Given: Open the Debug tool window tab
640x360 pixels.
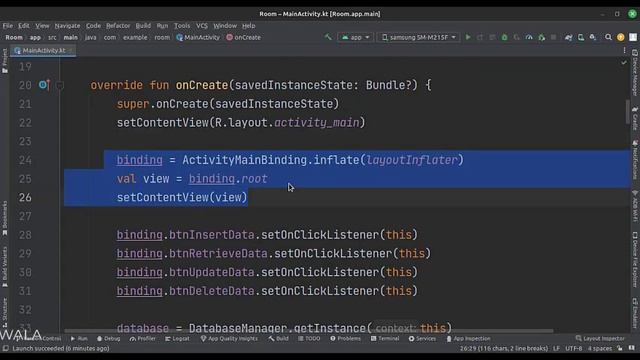Looking at the screenshot, I should [x=109, y=338].
